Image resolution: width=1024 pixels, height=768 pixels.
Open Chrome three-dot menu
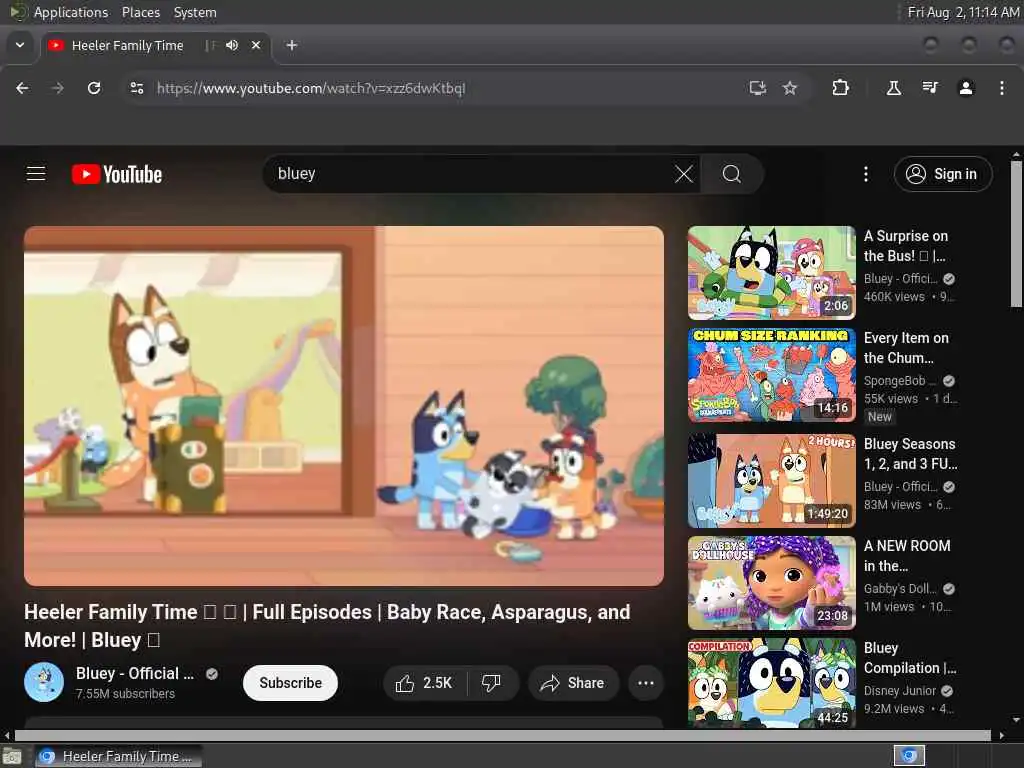coord(1002,88)
